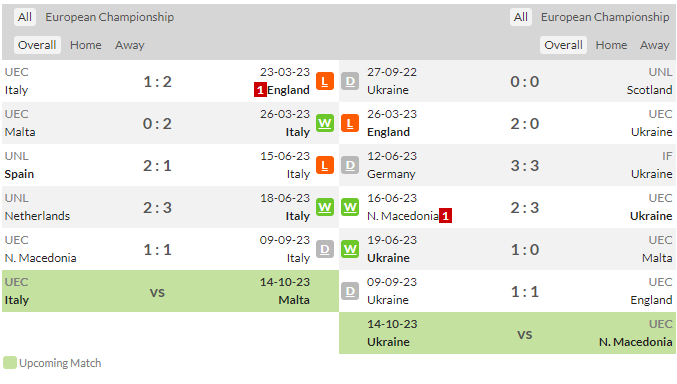The height and width of the screenshot is (384, 677).
Task: Click the L badge for Spain vs Italy match
Action: click(x=325, y=165)
